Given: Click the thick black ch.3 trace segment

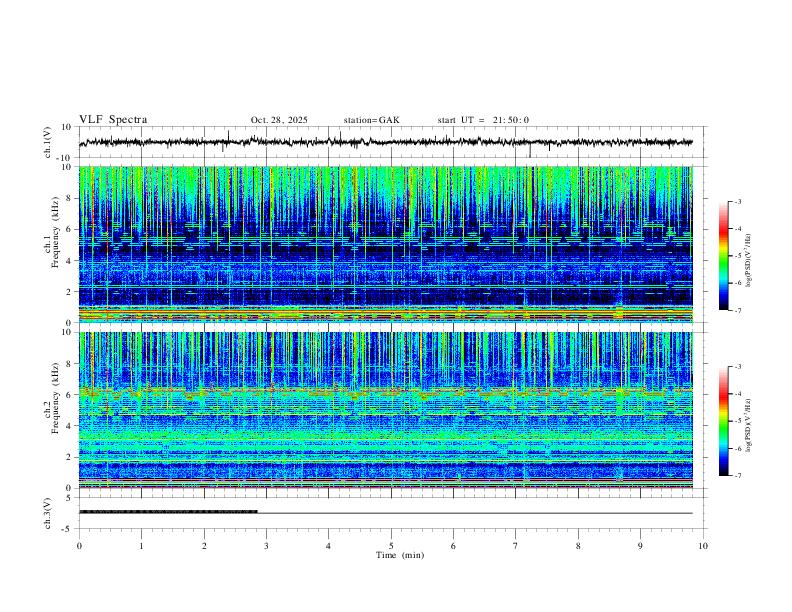Looking at the screenshot, I should tap(168, 512).
